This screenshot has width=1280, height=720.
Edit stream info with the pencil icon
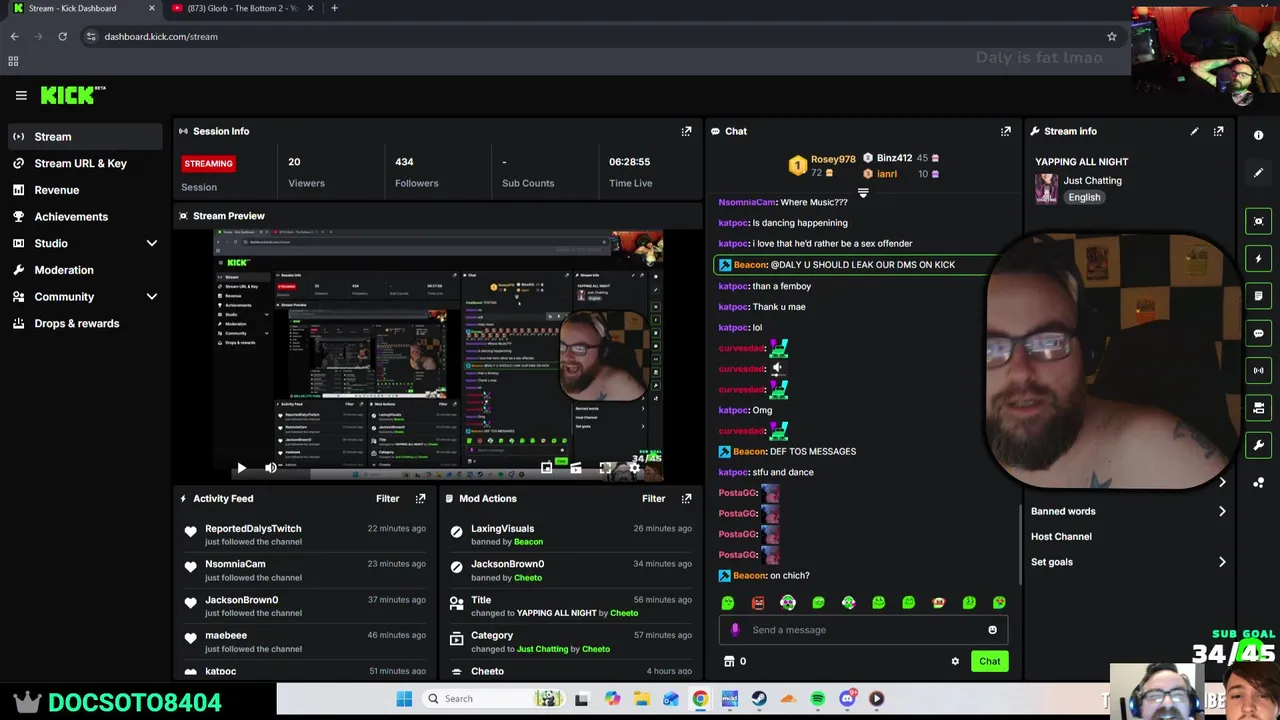[1194, 131]
